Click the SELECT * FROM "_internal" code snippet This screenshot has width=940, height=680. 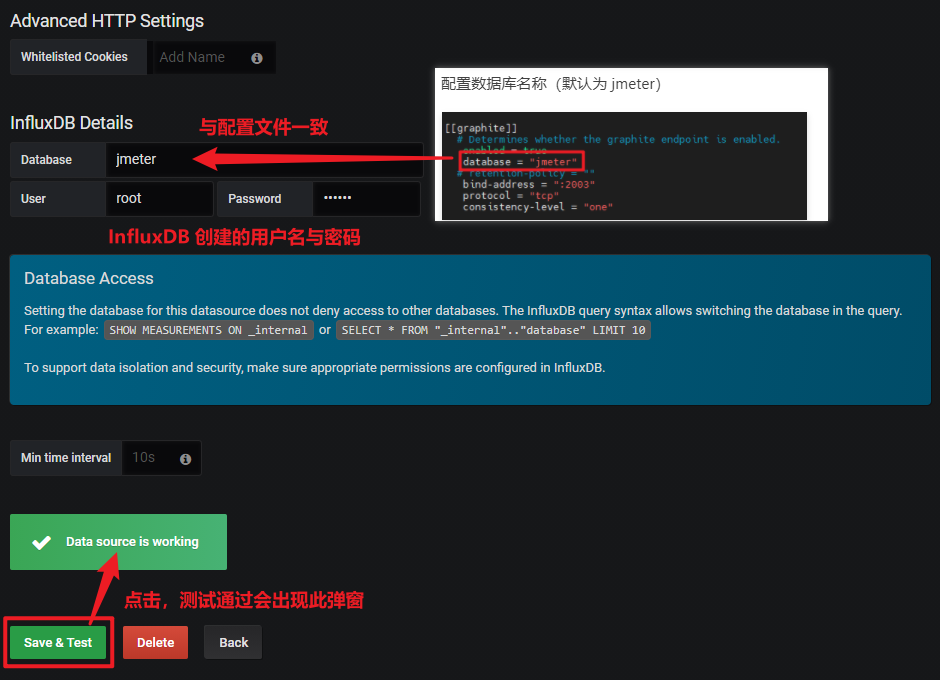[493, 330]
